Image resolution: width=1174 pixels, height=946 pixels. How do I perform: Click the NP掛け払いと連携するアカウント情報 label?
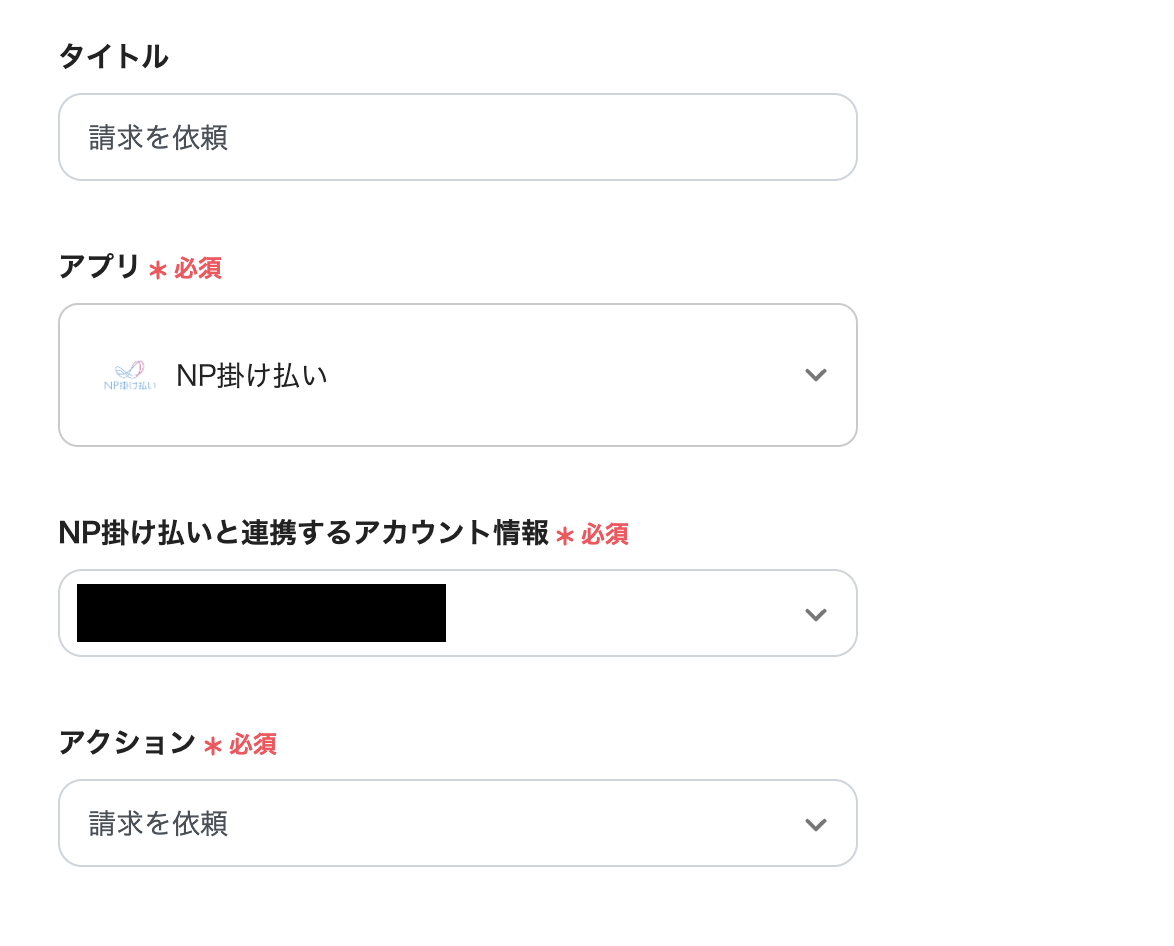pos(304,533)
